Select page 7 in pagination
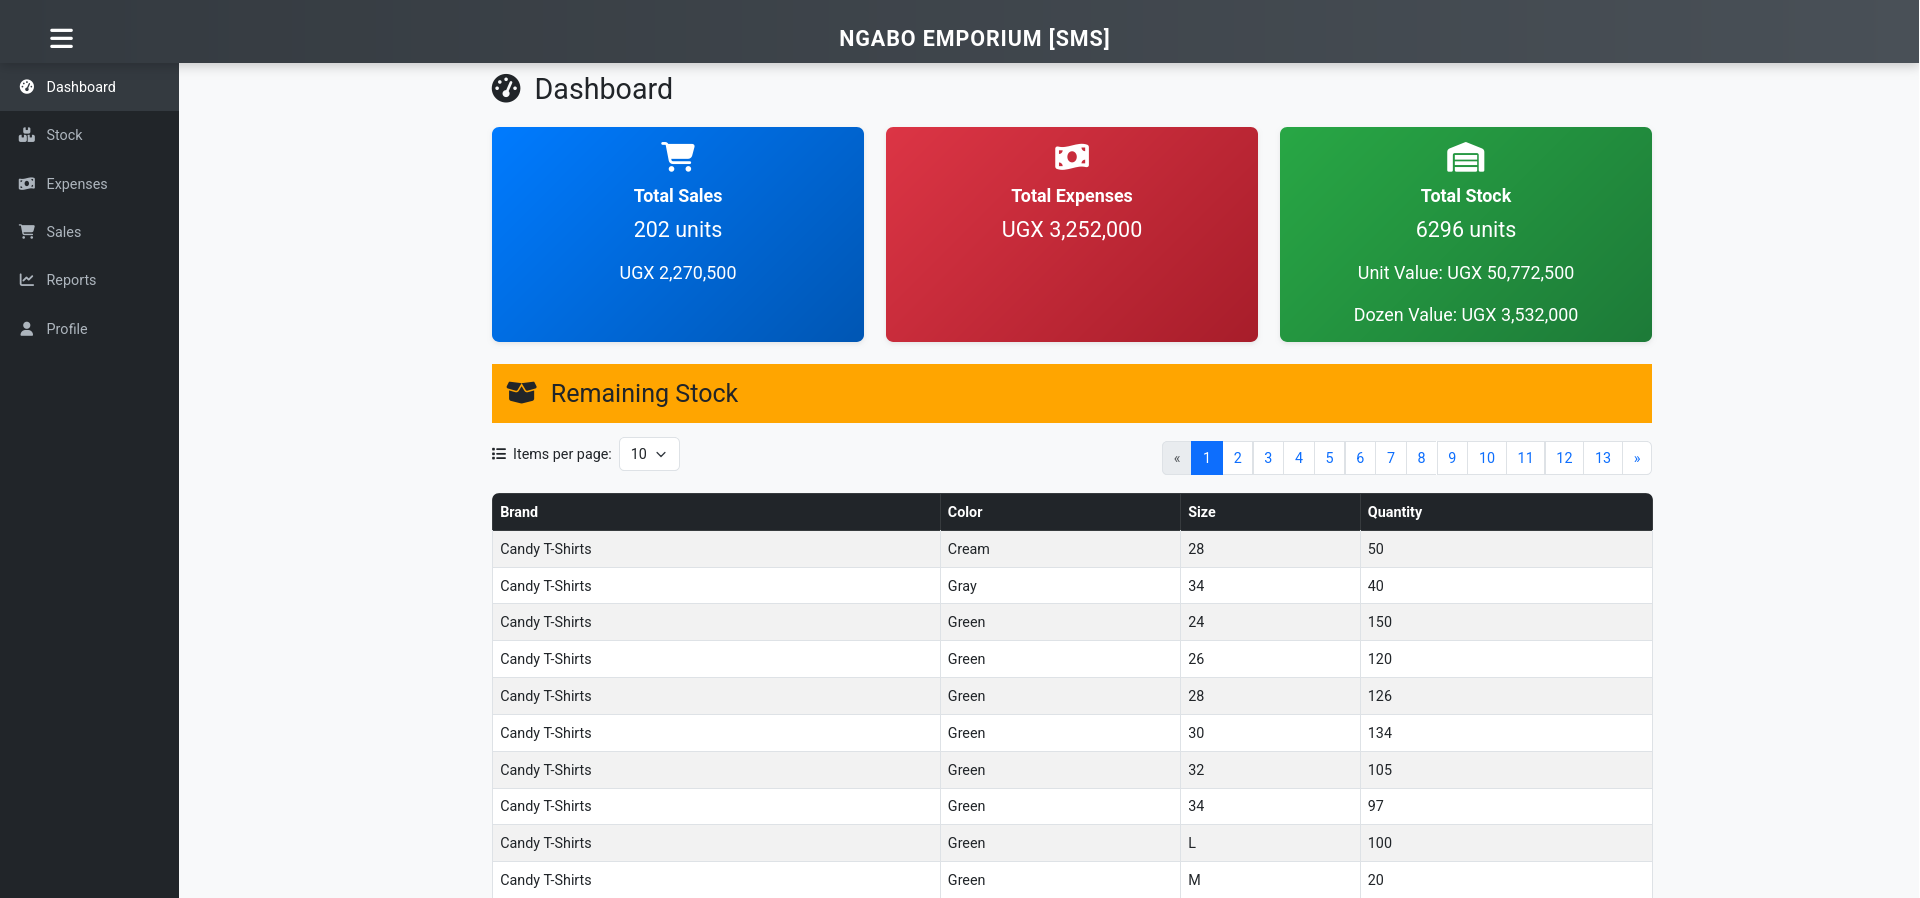 (1391, 458)
